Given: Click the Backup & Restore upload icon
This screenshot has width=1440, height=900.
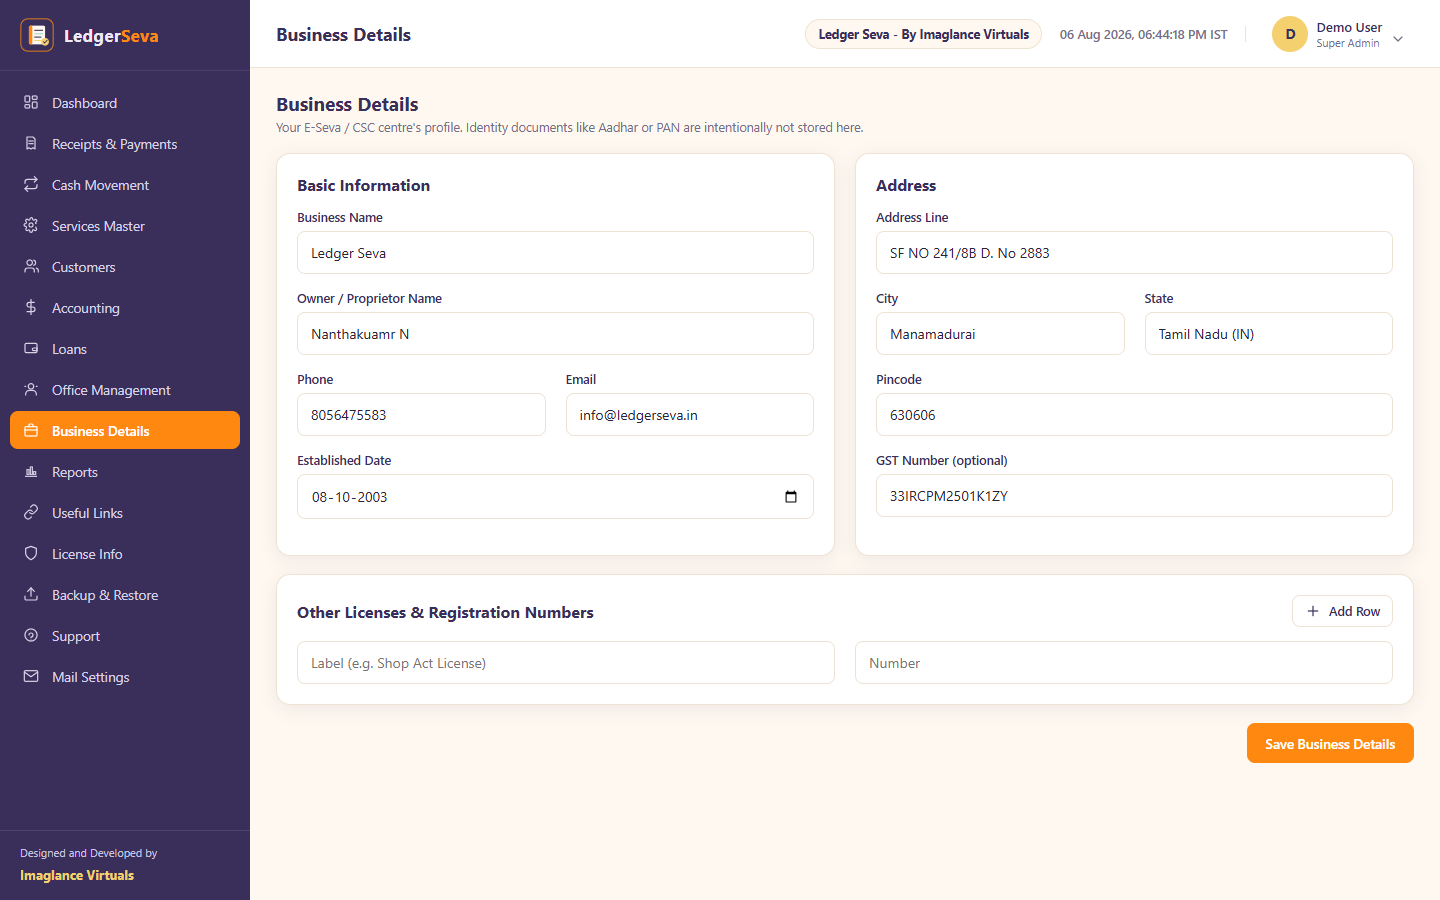Looking at the screenshot, I should (x=31, y=594).
